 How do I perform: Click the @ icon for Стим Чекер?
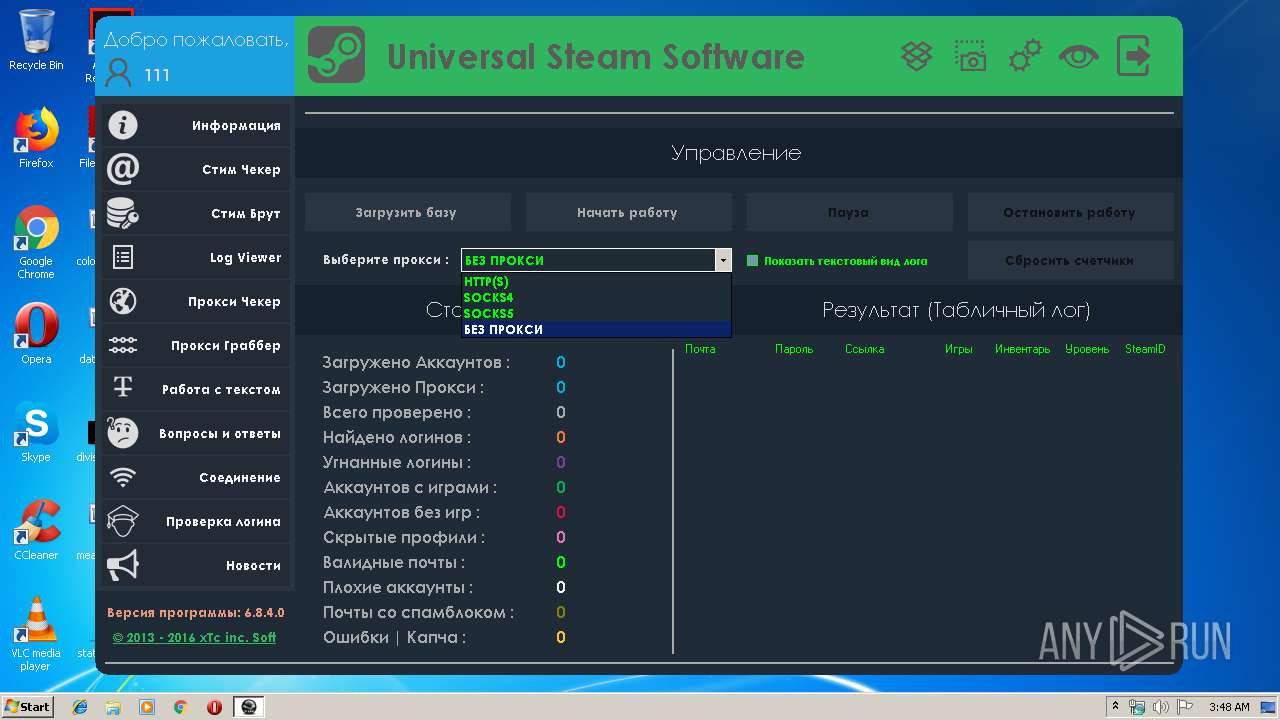(x=123, y=169)
